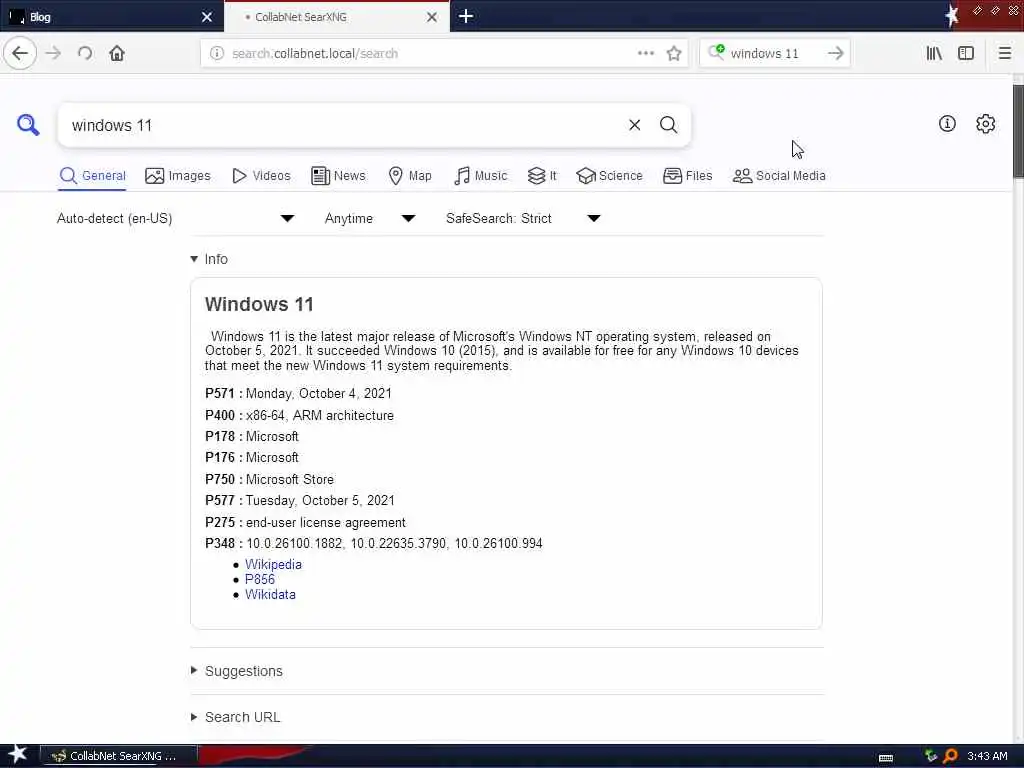Submit browser search bar with arrow

click(x=835, y=54)
